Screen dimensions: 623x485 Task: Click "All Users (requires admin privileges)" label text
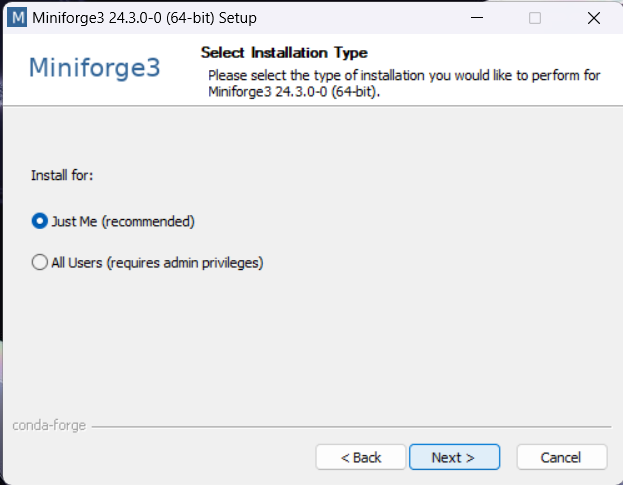[x=156, y=263]
